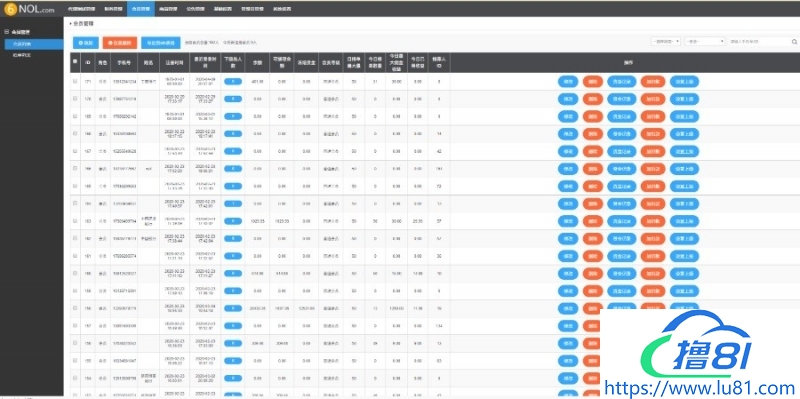The width and height of the screenshot is (800, 399).
Task: Click the blue edit pill in row 170
Action: [568, 99]
